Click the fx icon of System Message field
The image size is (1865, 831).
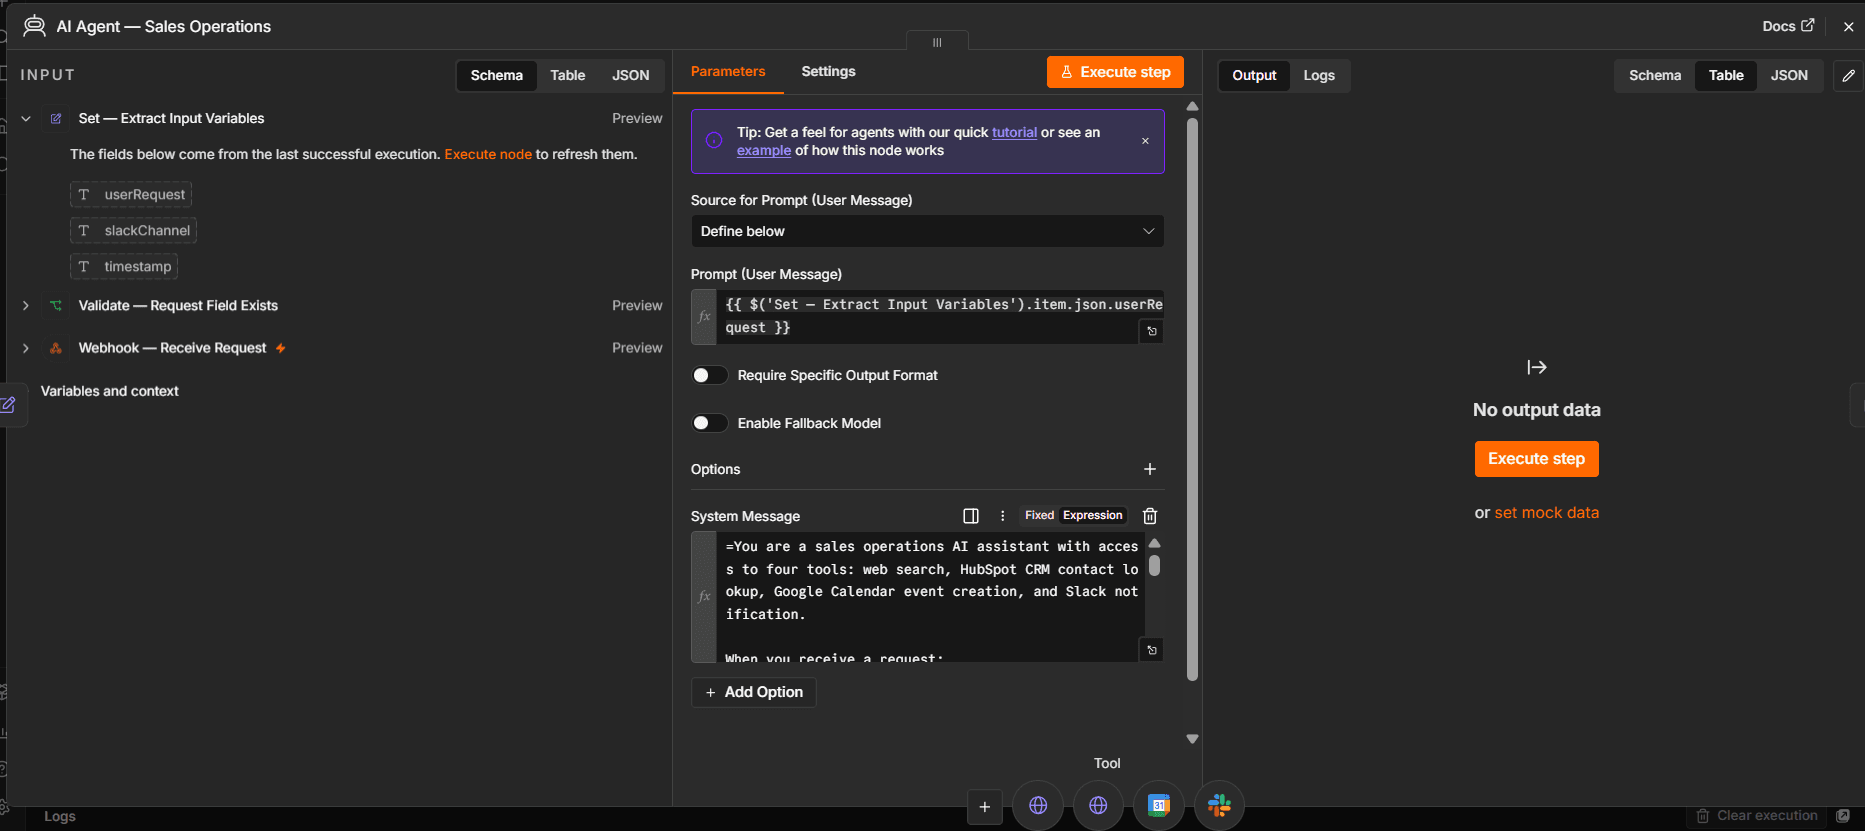pyautogui.click(x=704, y=597)
